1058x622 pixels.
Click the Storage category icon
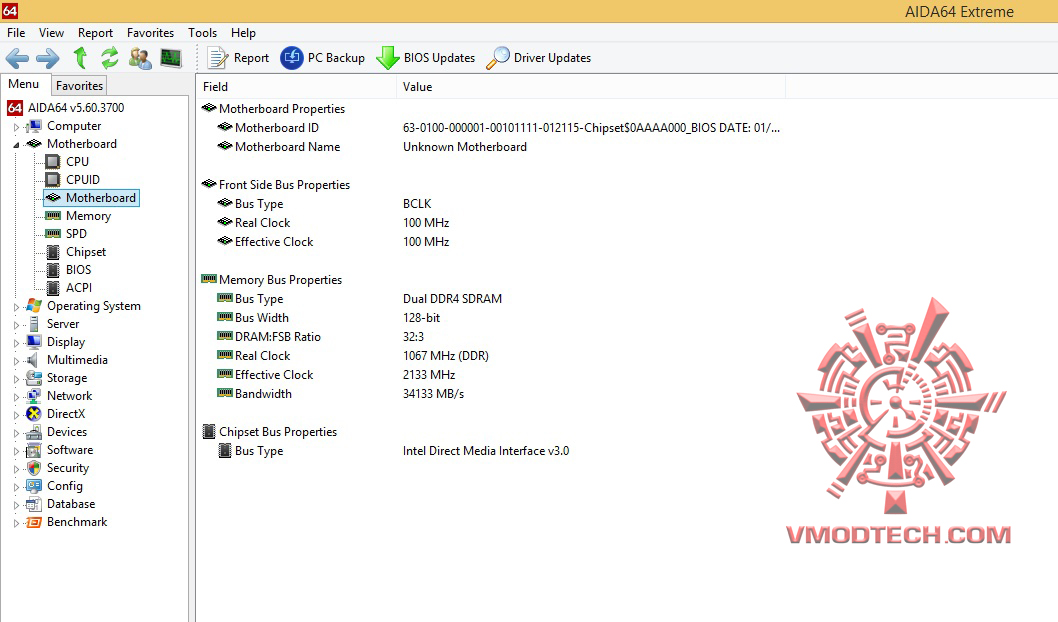pos(34,378)
